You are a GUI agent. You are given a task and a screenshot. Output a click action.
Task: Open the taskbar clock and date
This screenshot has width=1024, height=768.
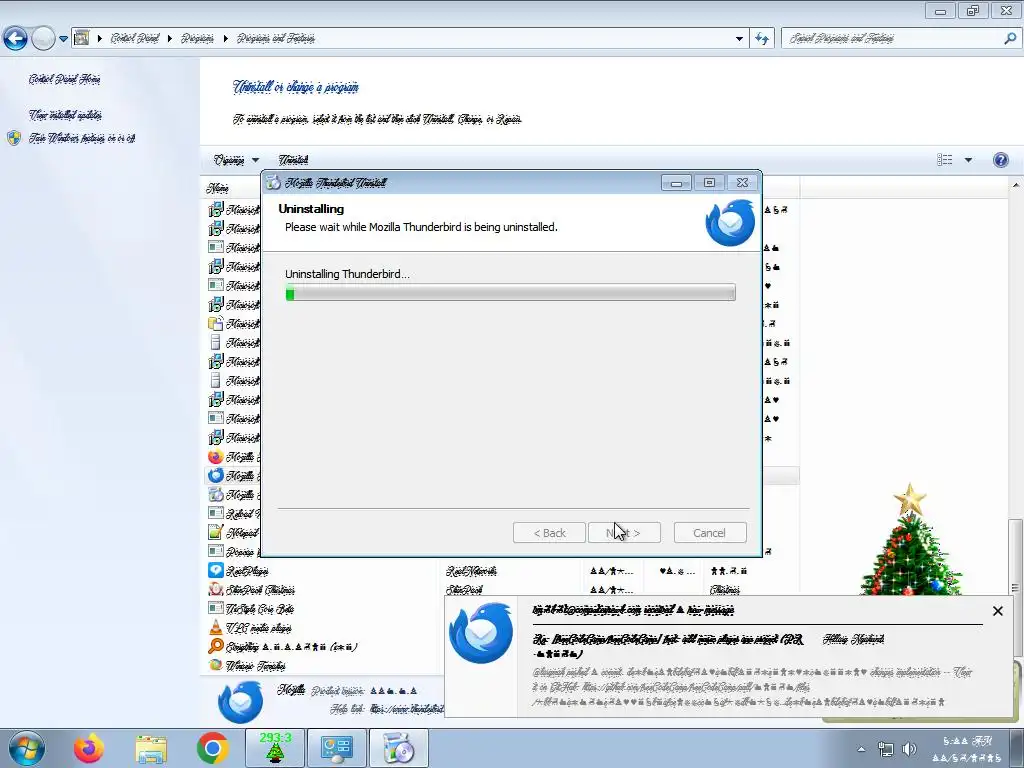(967, 749)
